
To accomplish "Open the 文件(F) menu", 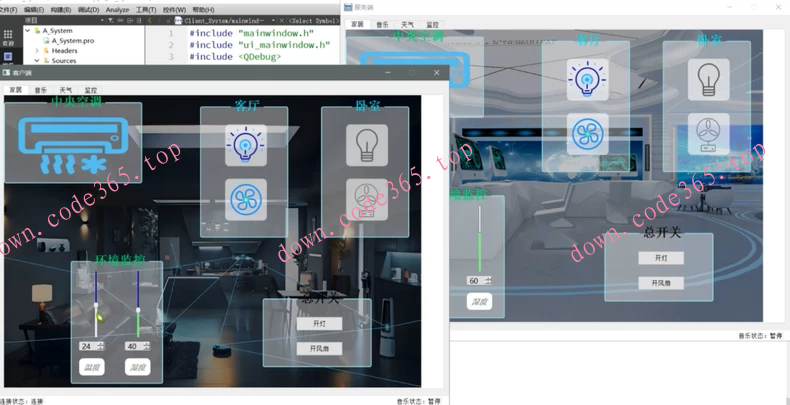I will [8, 10].
